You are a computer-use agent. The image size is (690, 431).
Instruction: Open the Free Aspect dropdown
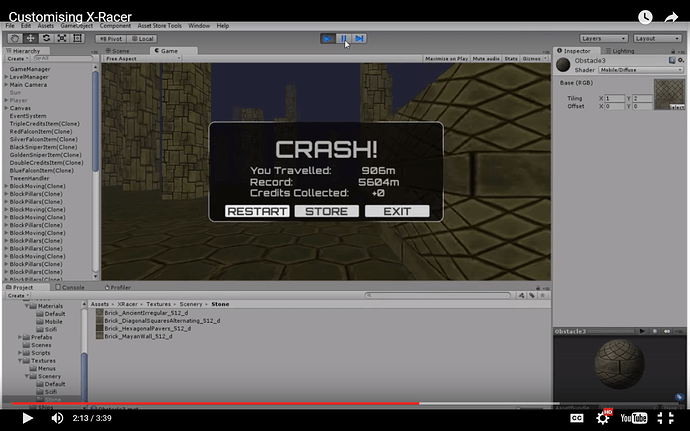(142, 59)
